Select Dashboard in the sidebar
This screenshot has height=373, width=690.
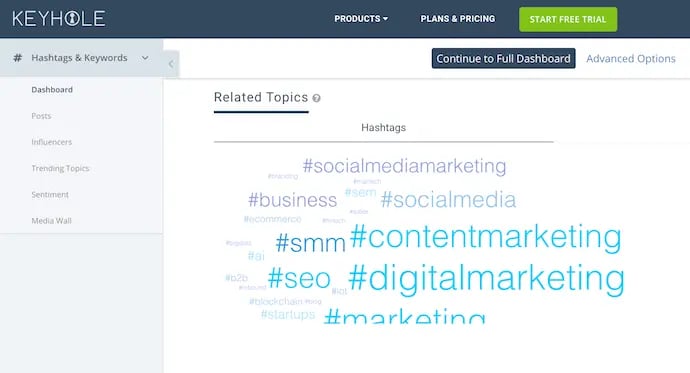coord(52,90)
